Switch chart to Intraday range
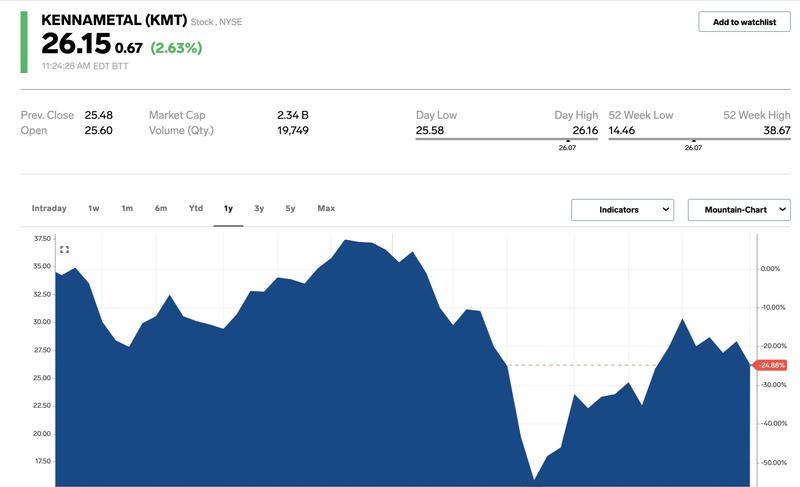 coord(49,208)
